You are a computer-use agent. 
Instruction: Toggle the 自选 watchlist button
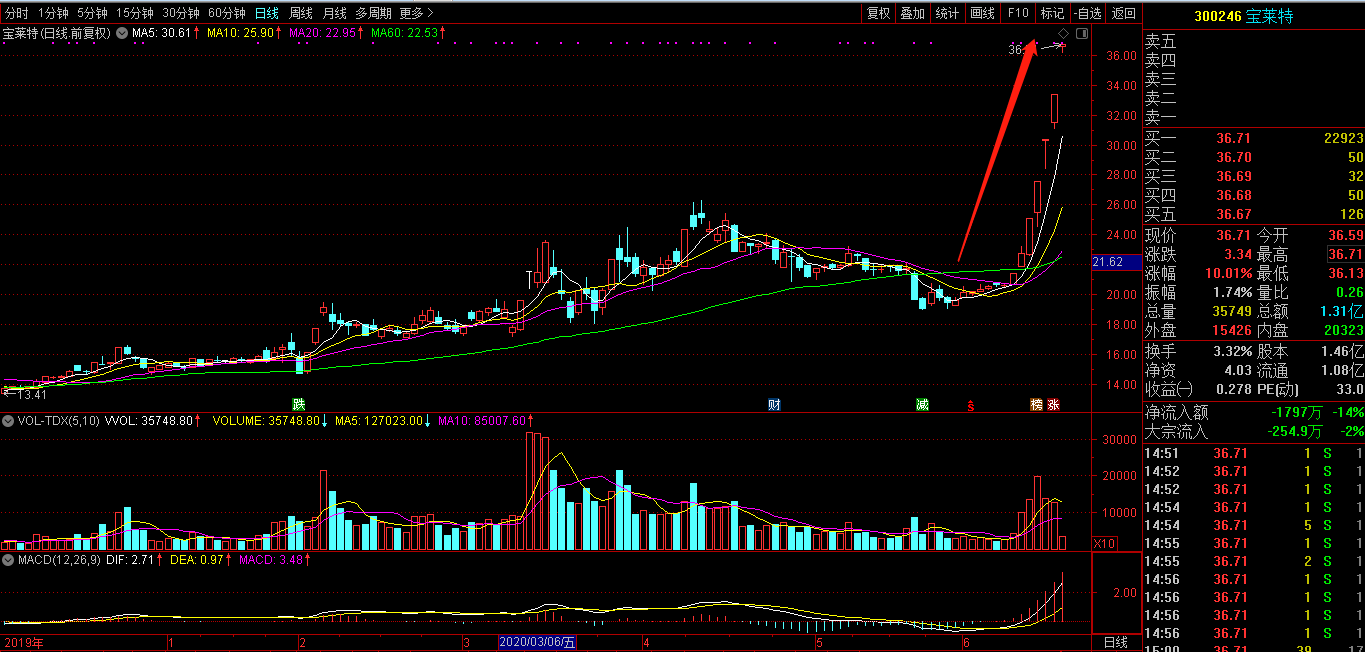coord(1087,13)
